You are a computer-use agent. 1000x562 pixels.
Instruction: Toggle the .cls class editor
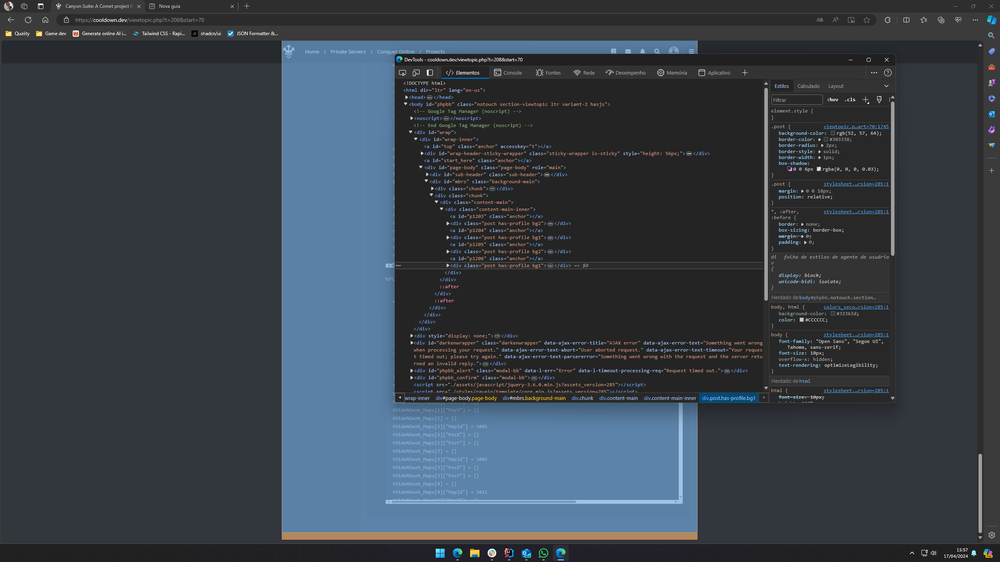click(x=850, y=100)
